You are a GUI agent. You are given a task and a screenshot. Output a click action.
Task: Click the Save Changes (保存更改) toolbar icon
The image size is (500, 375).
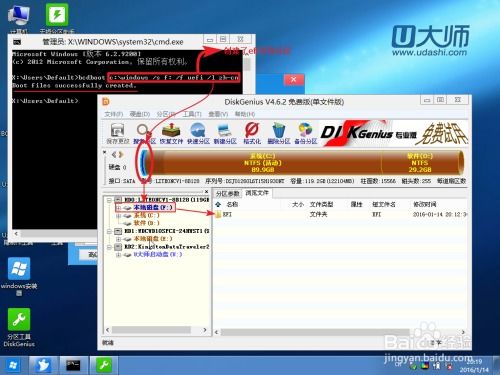(x=117, y=133)
